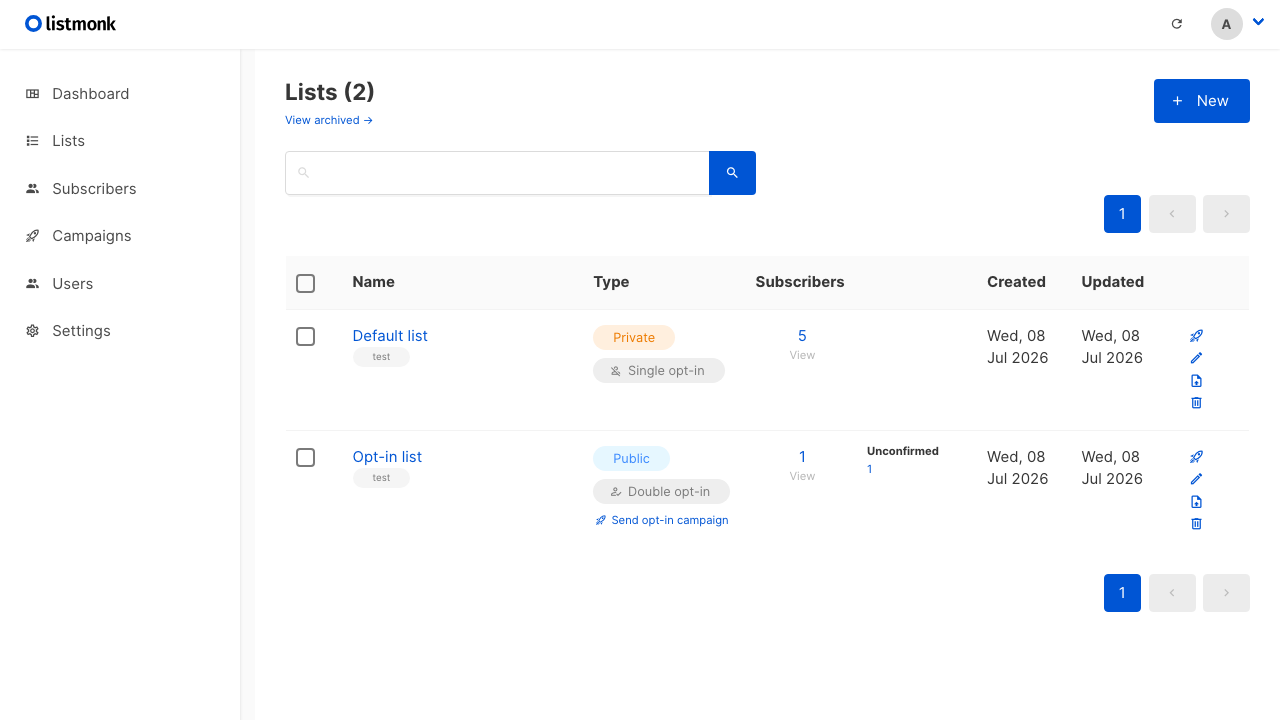This screenshot has width=1280, height=720.
Task: Click next page arrow above table
Action: coord(1226,214)
